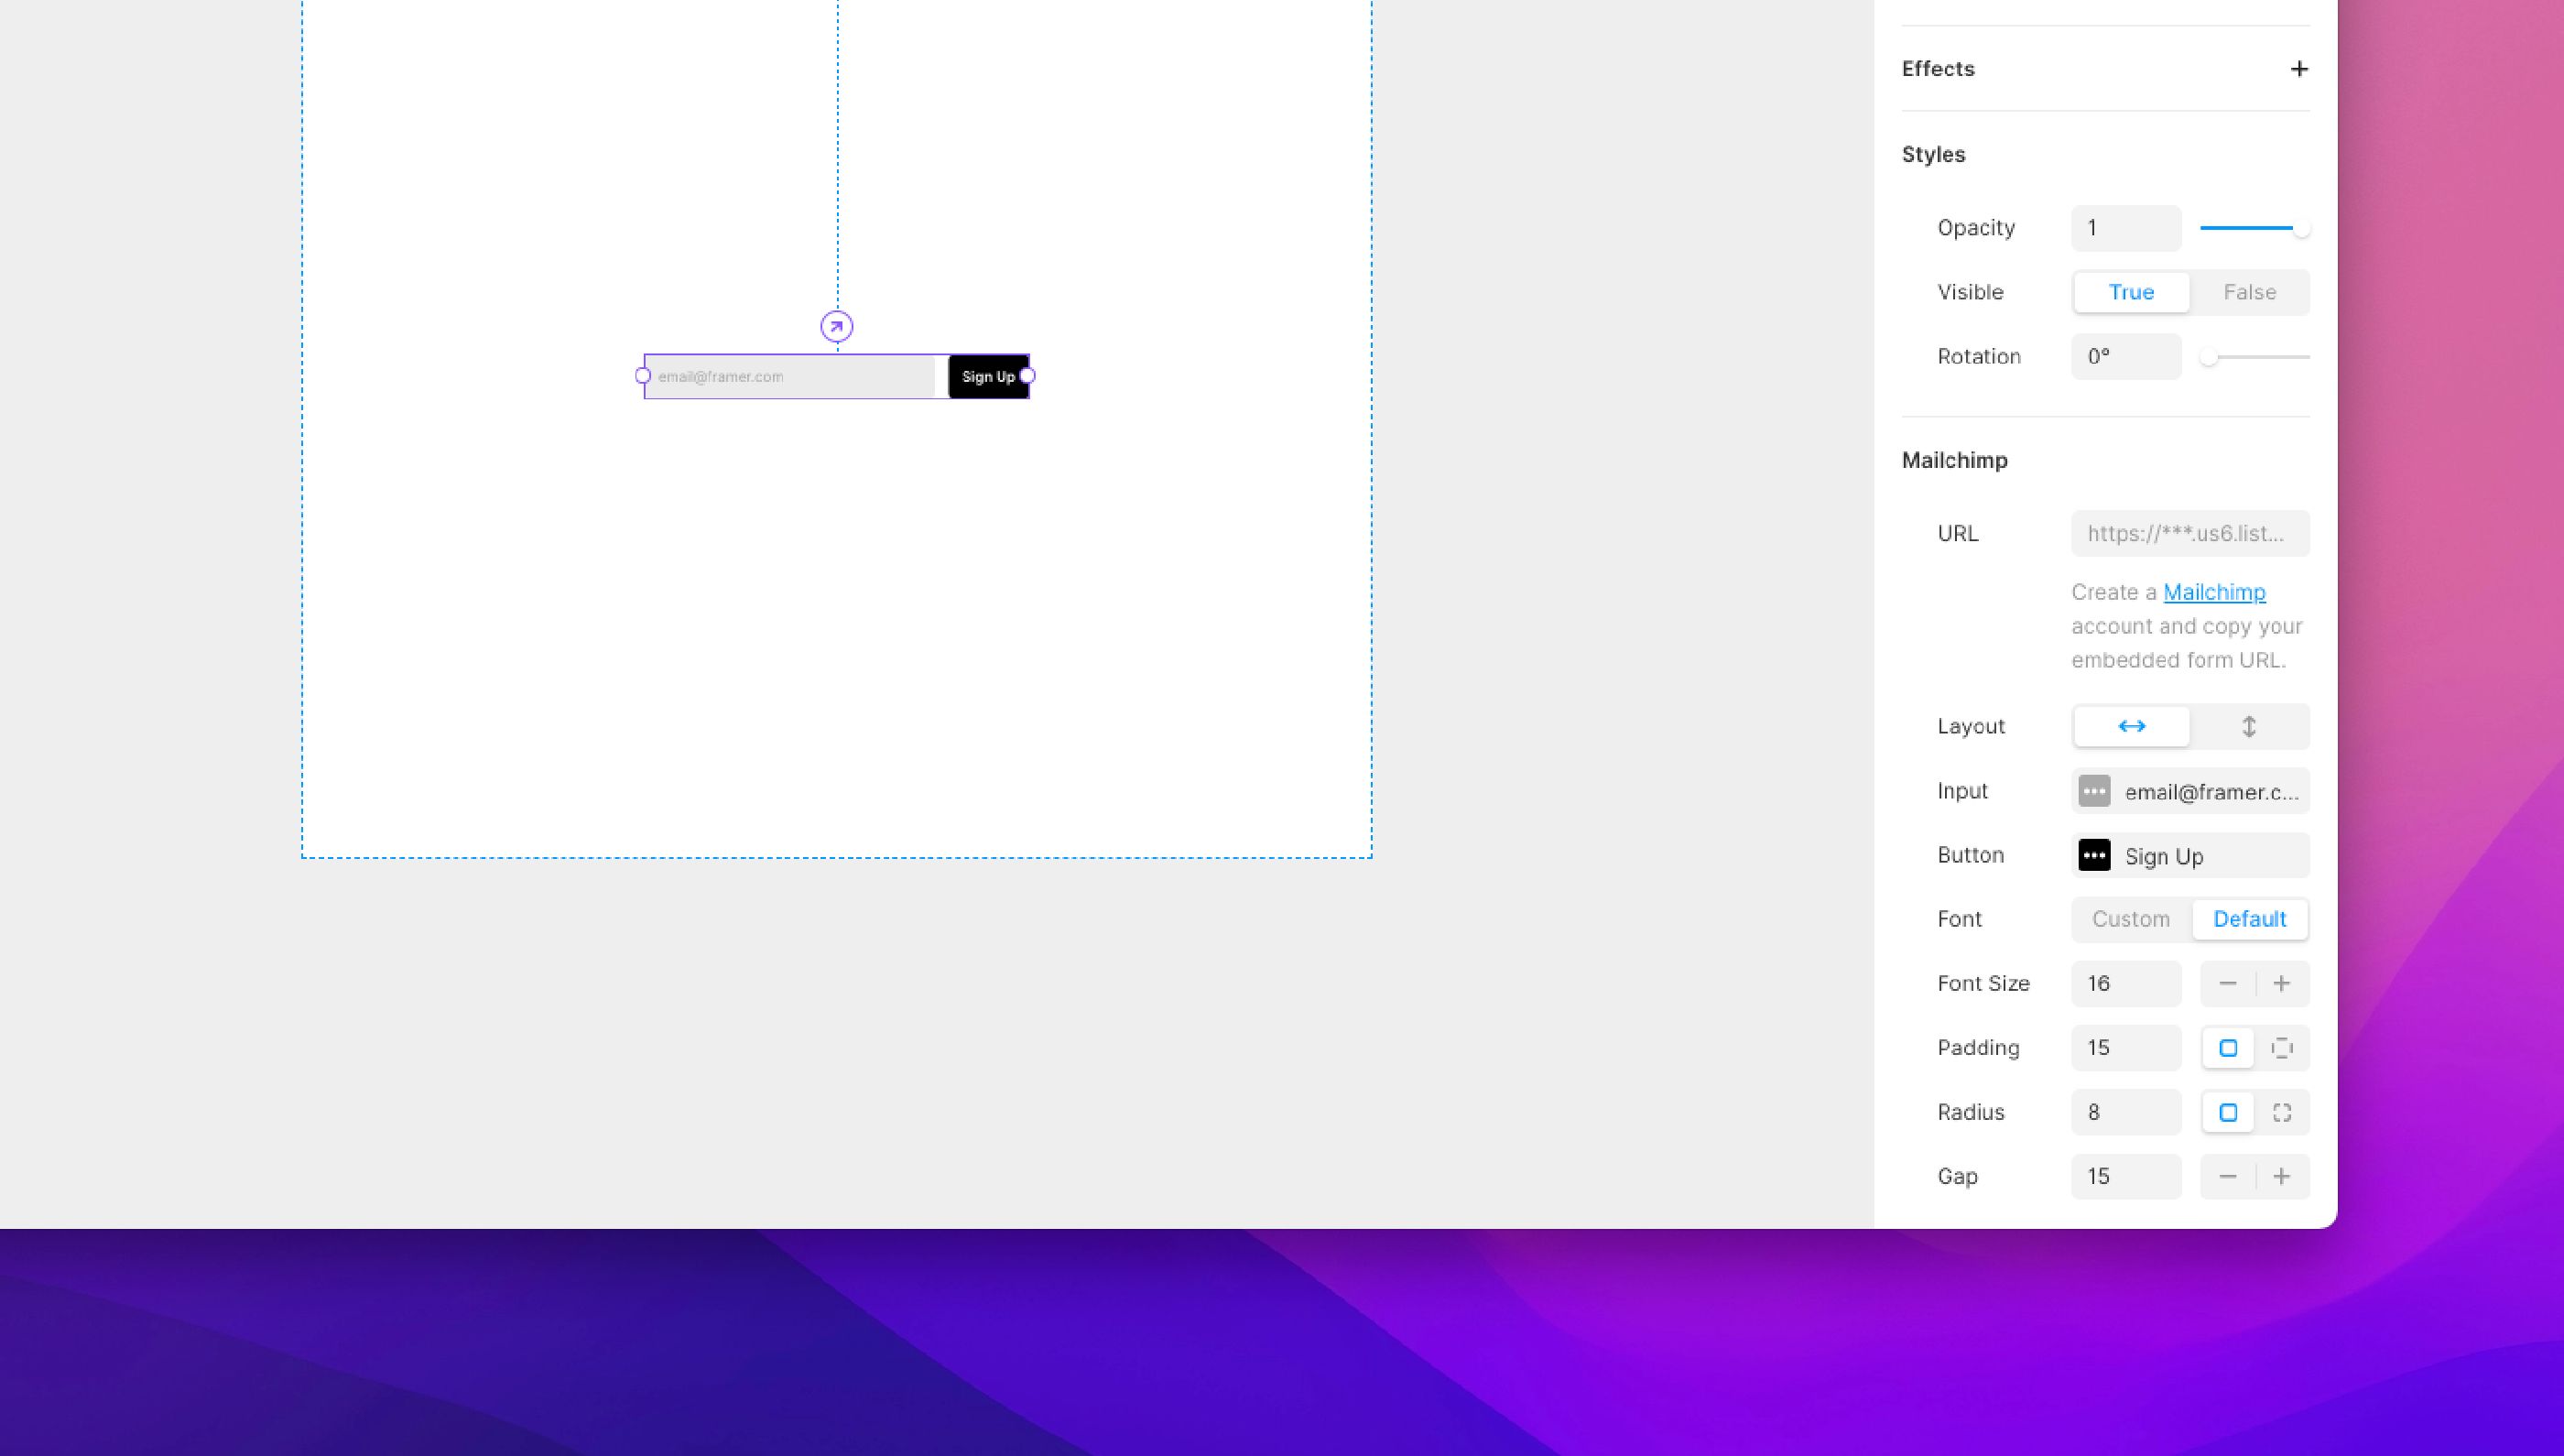Image resolution: width=2564 pixels, height=1456 pixels.
Task: Choose per-side padding icon
Action: (2282, 1048)
